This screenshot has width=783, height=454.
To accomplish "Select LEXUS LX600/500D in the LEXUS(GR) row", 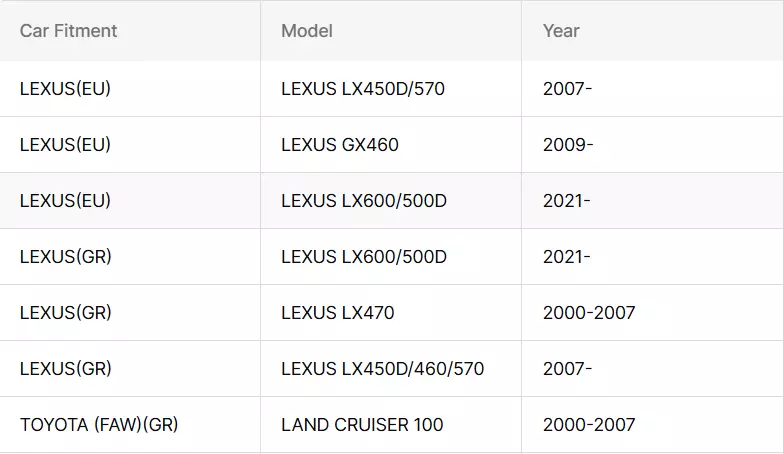I will [x=364, y=257].
